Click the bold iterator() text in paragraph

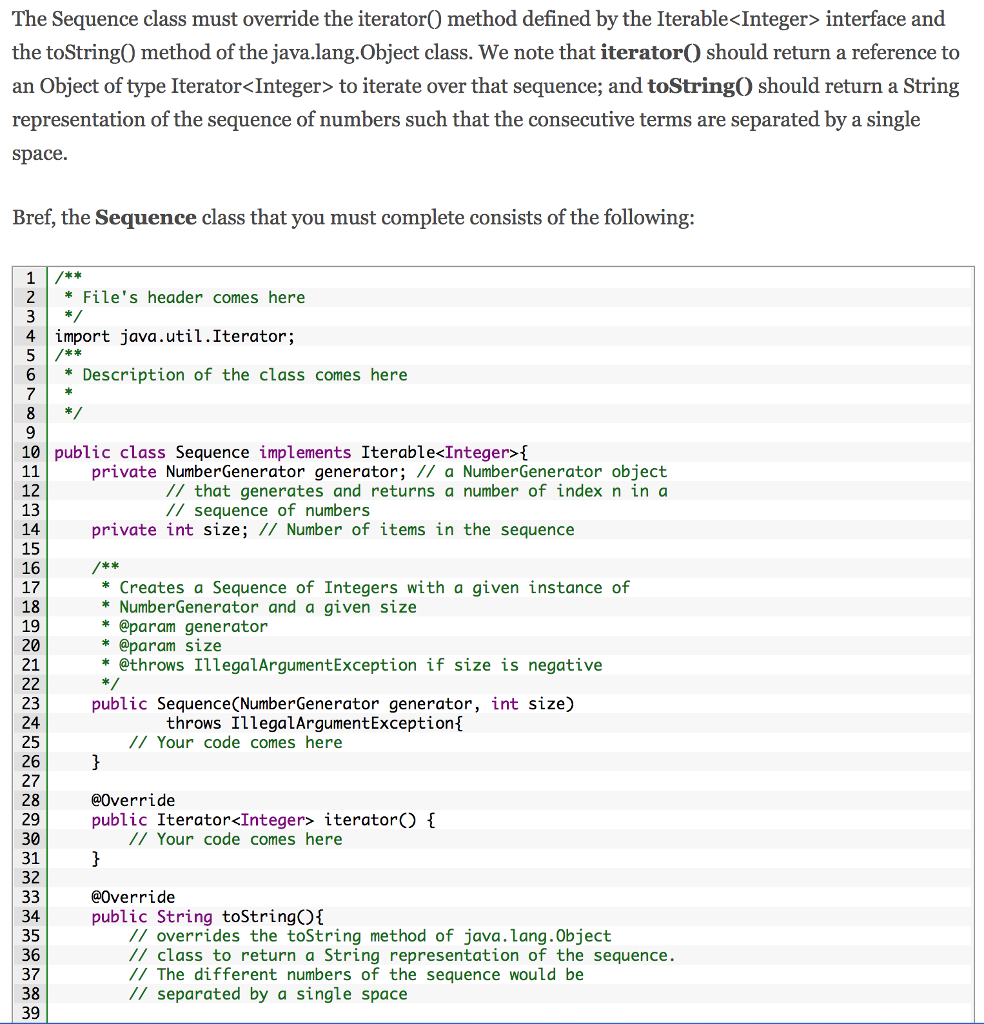click(x=649, y=53)
